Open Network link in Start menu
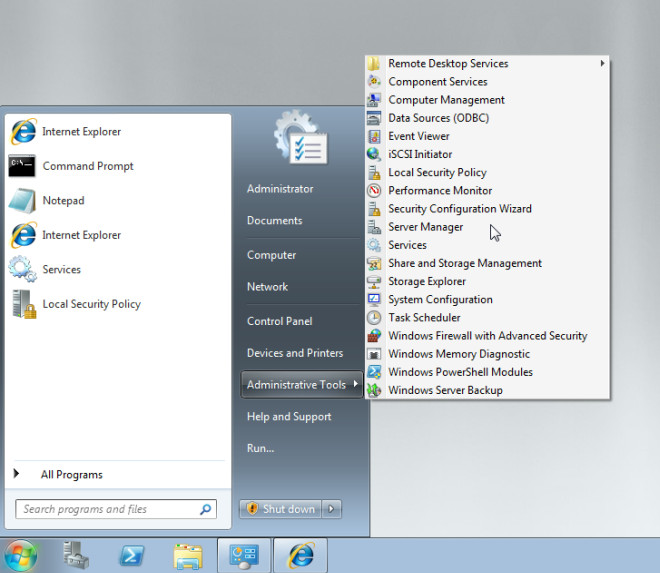The image size is (660, 573). pos(267,287)
